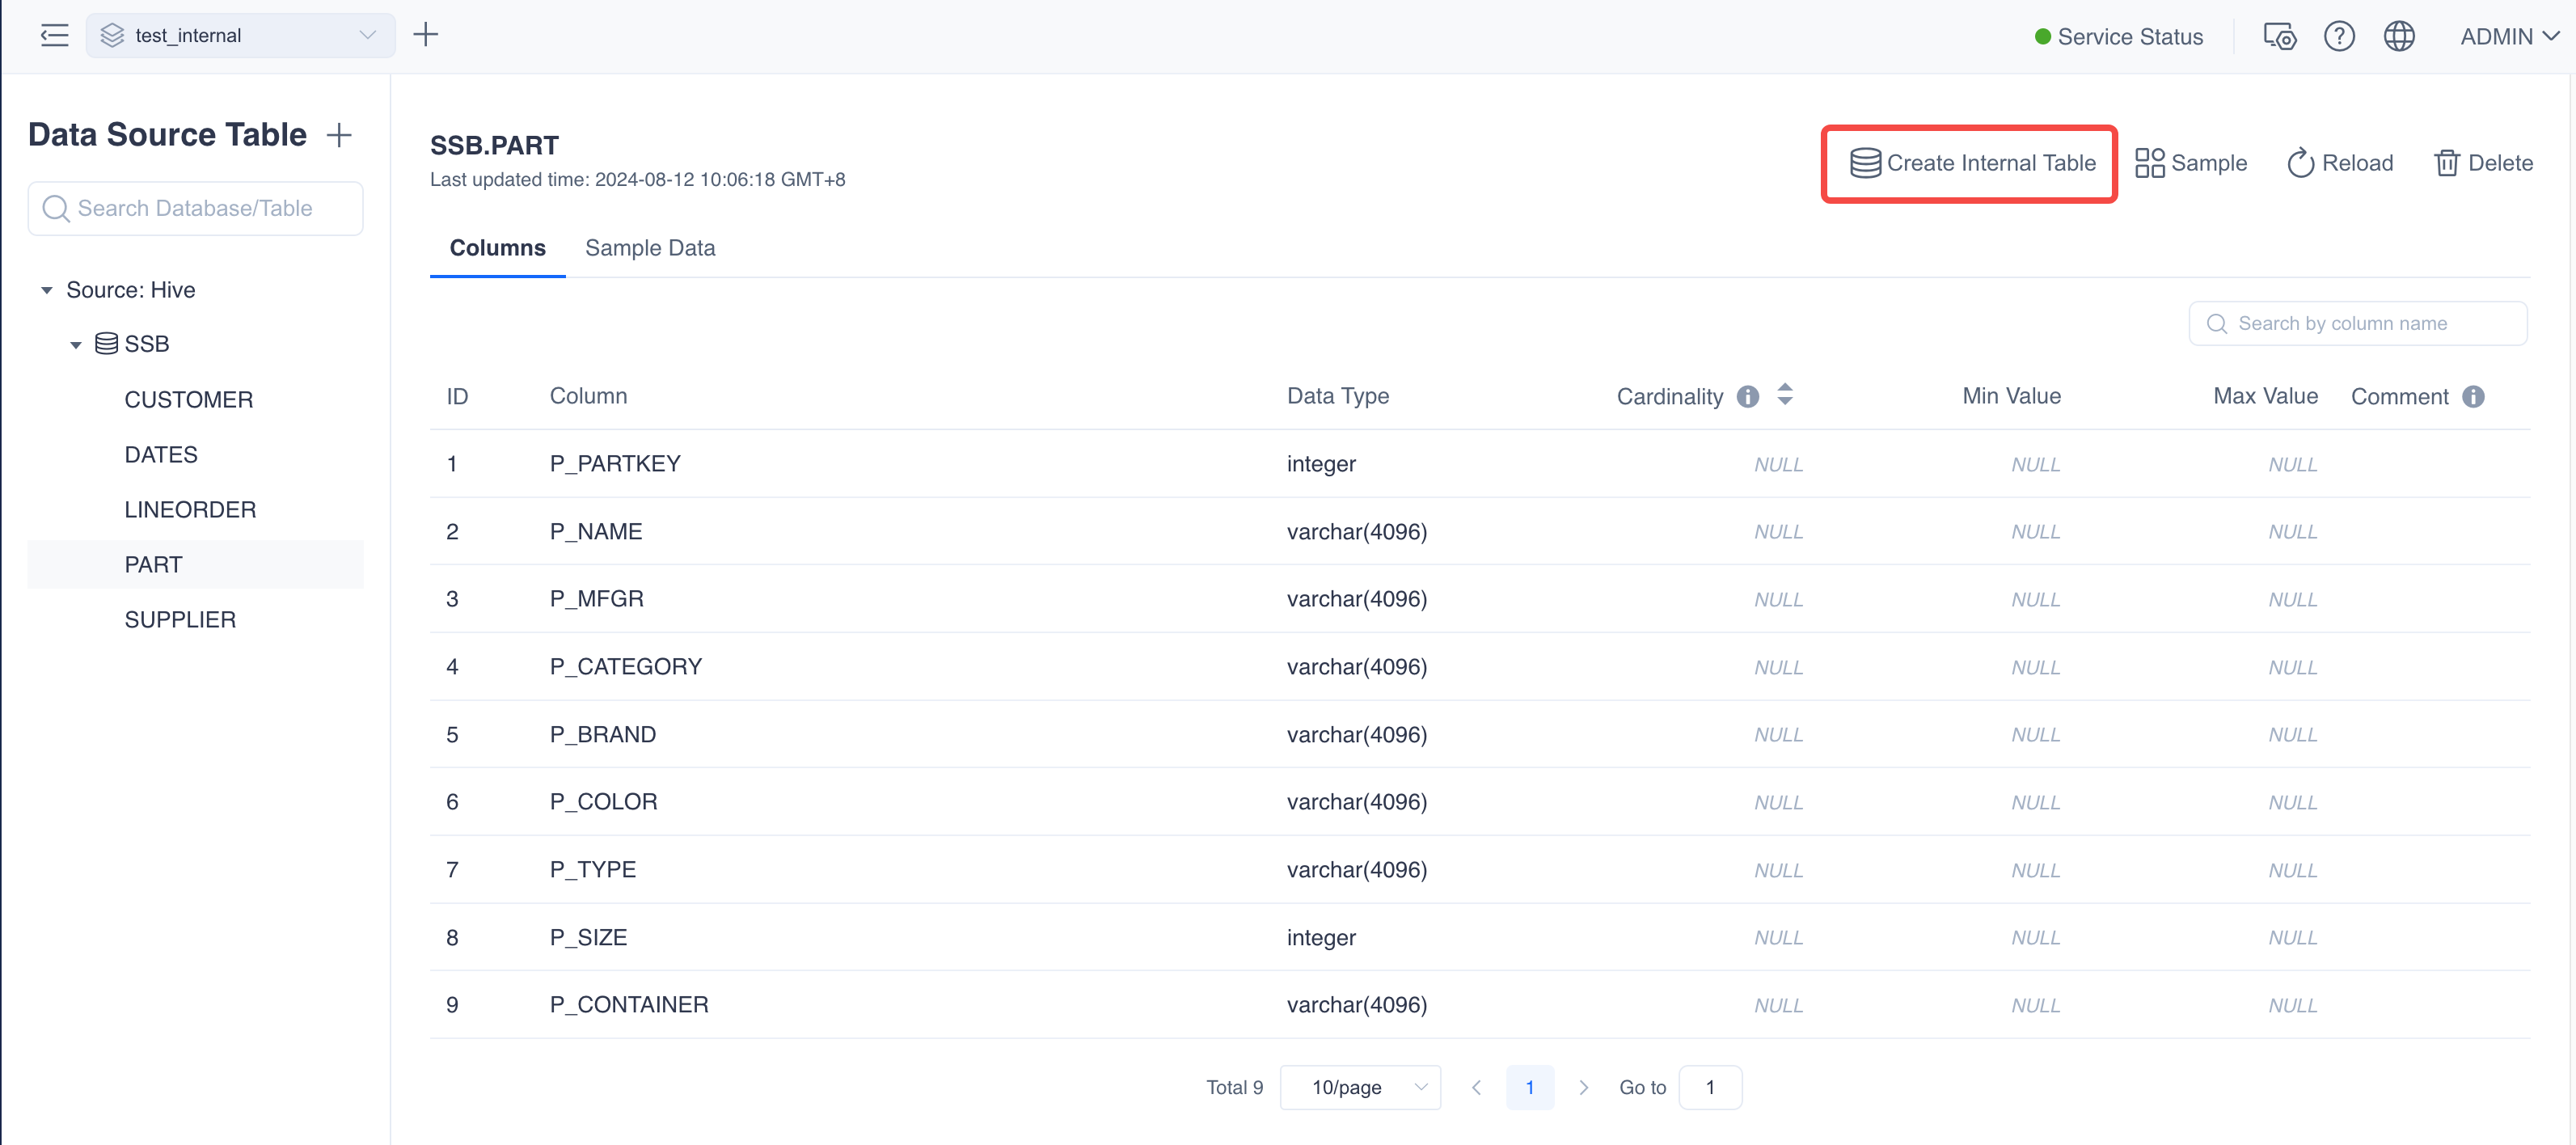Image resolution: width=2576 pixels, height=1145 pixels.
Task: Open the test_internal project dropdown
Action: point(240,36)
